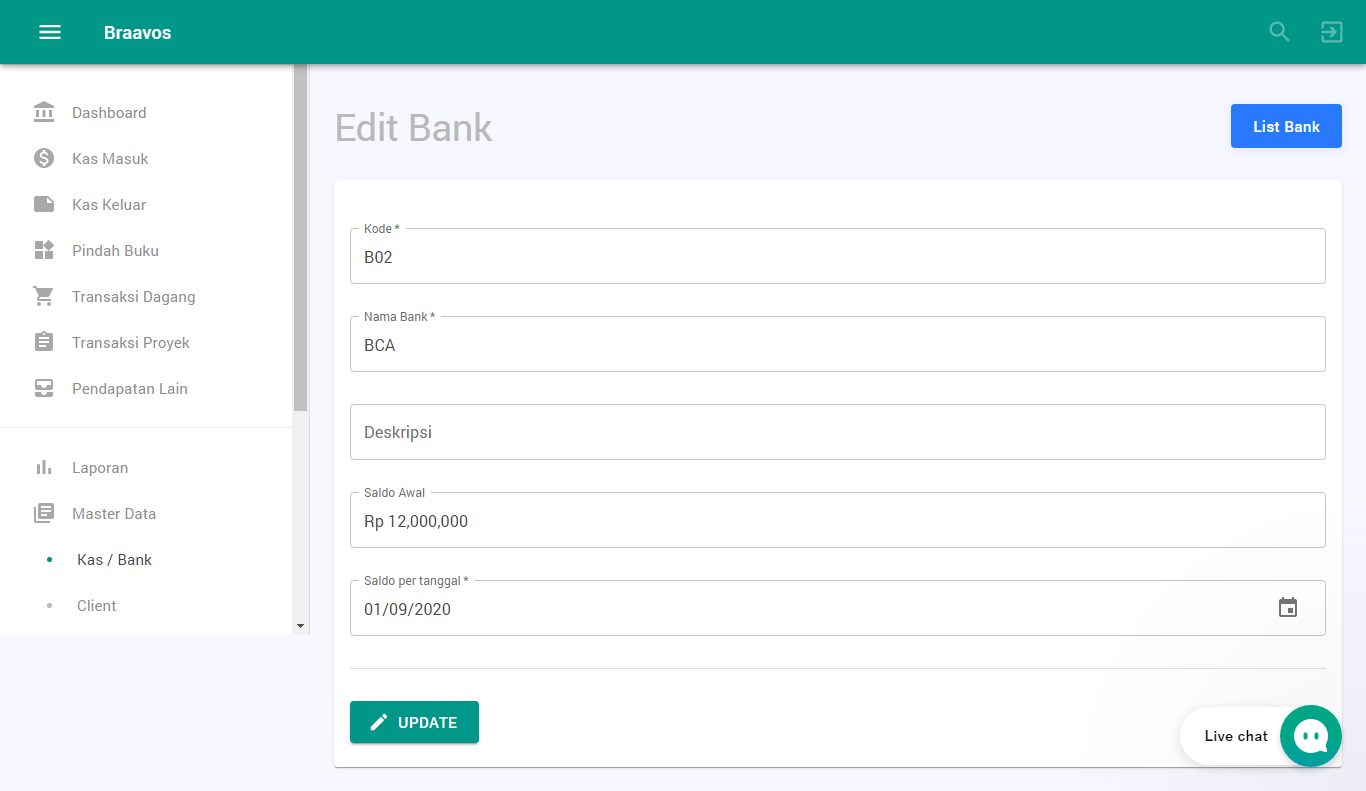Click the search magnifier icon
Screen dimensions: 1366x791
click(1279, 32)
